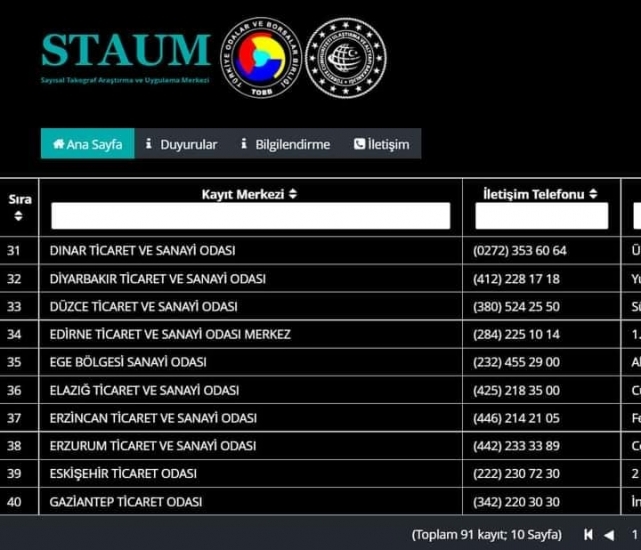The image size is (641, 550).
Task: Click the Toplam 91 kayıt summary text
Action: [x=486, y=534]
